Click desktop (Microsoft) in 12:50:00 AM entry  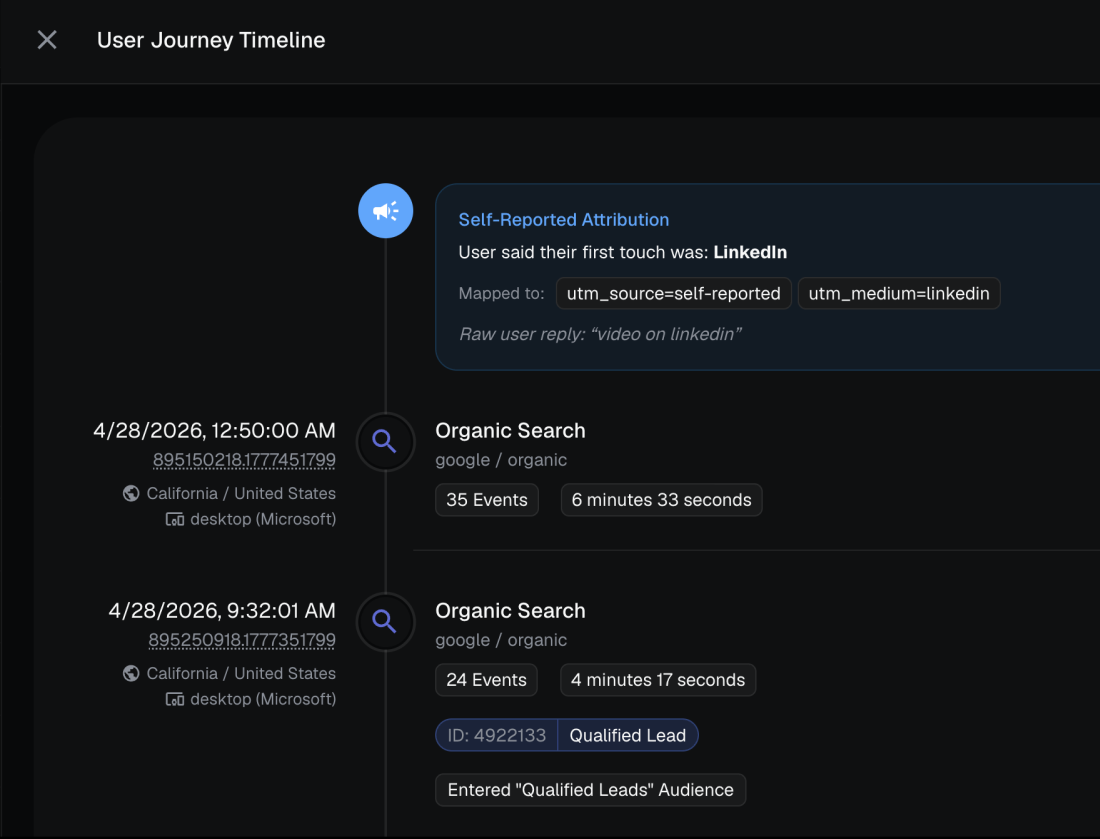pyautogui.click(x=263, y=519)
